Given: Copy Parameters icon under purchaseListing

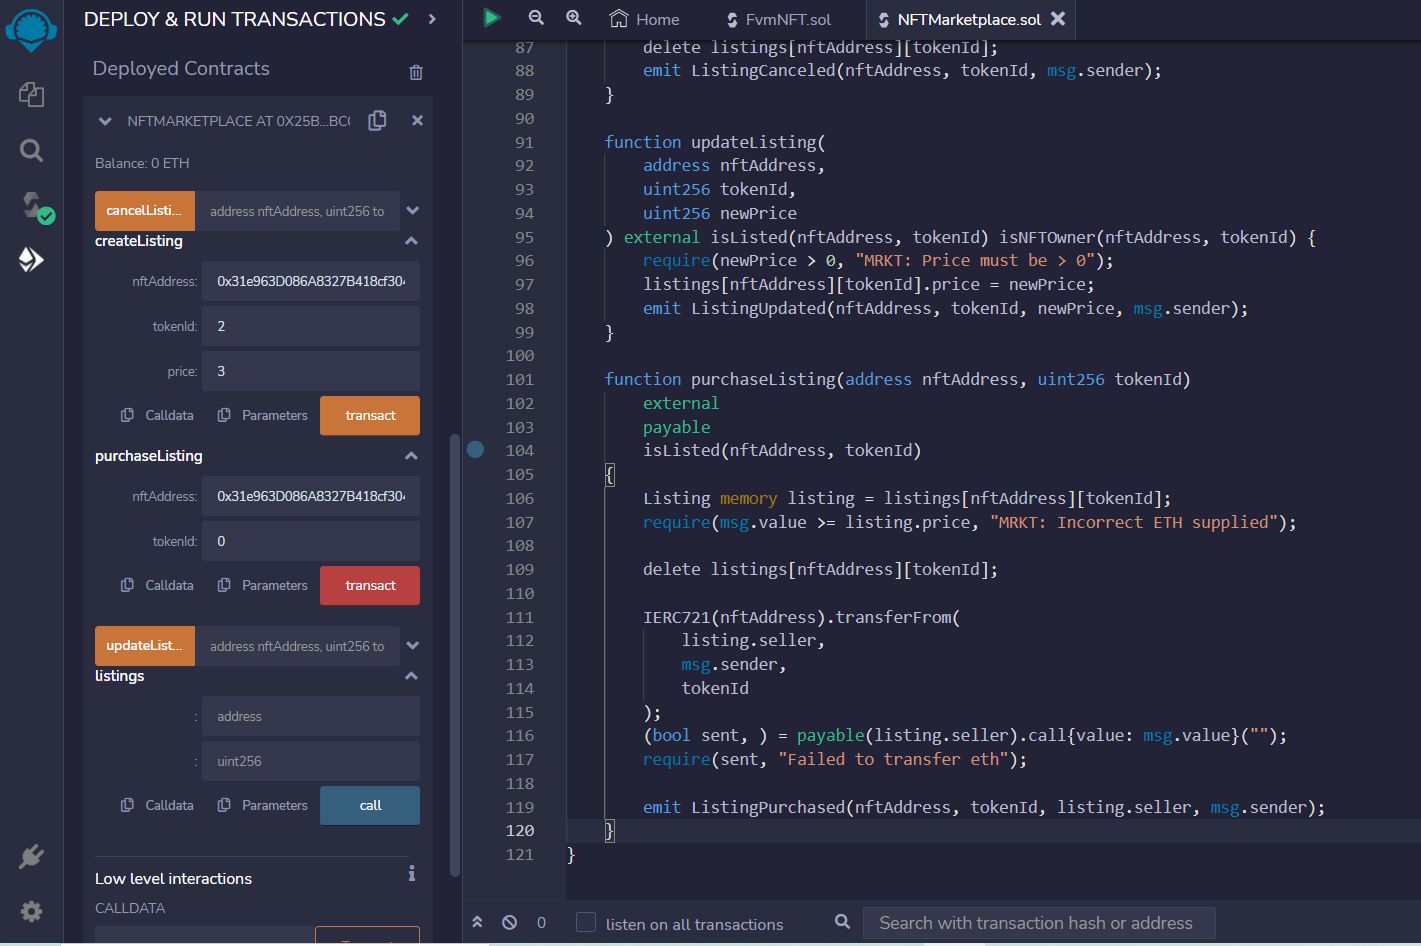Looking at the screenshot, I should point(224,585).
